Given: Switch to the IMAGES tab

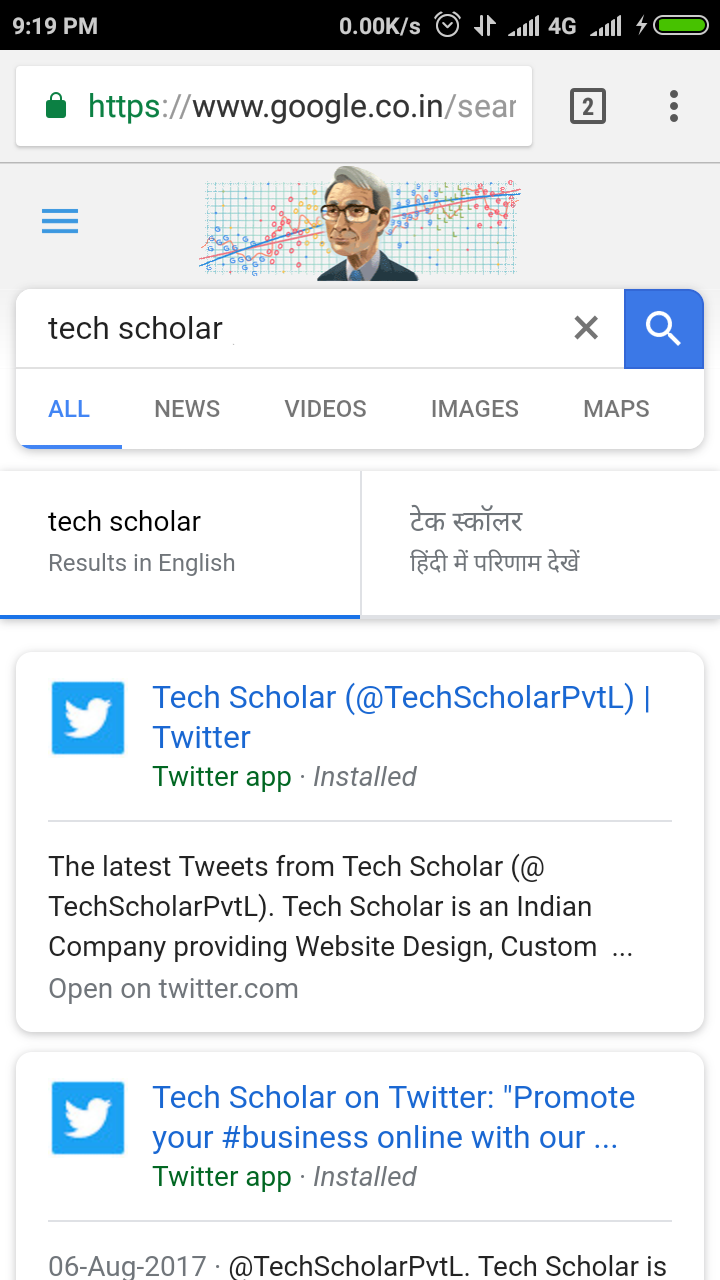Looking at the screenshot, I should (x=475, y=409).
